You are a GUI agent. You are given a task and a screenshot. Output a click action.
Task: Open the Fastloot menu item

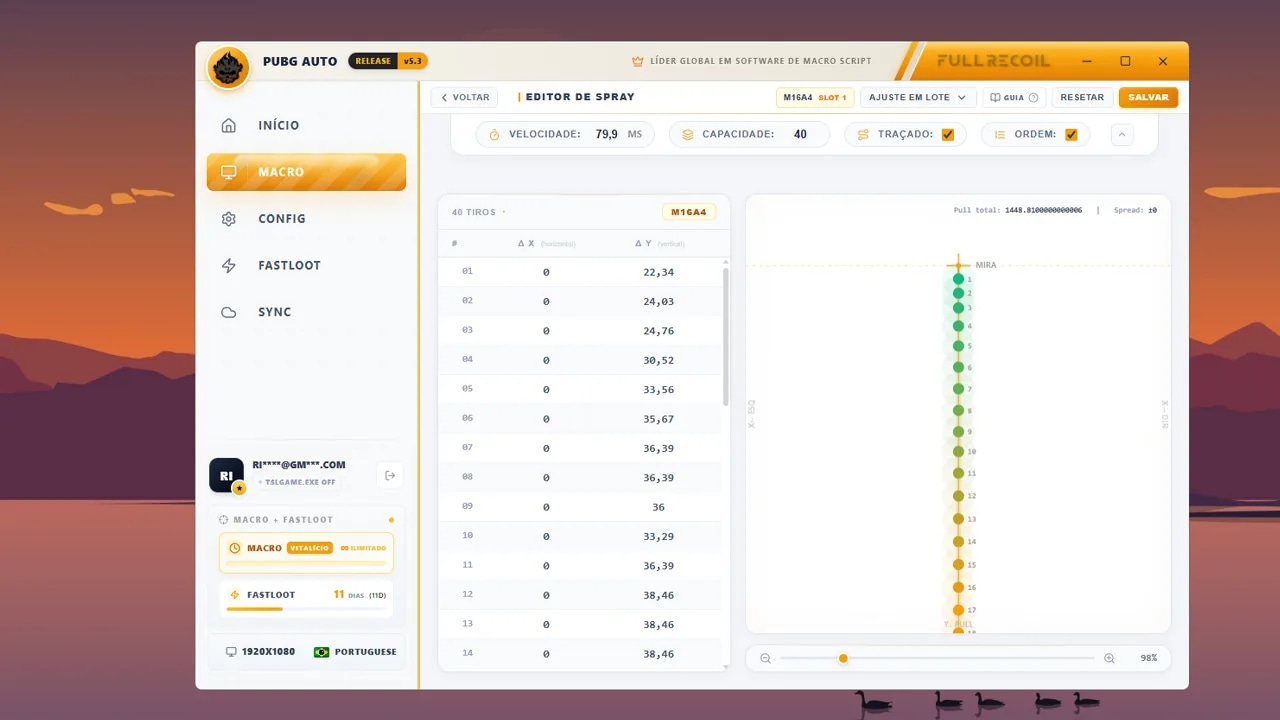tap(306, 265)
